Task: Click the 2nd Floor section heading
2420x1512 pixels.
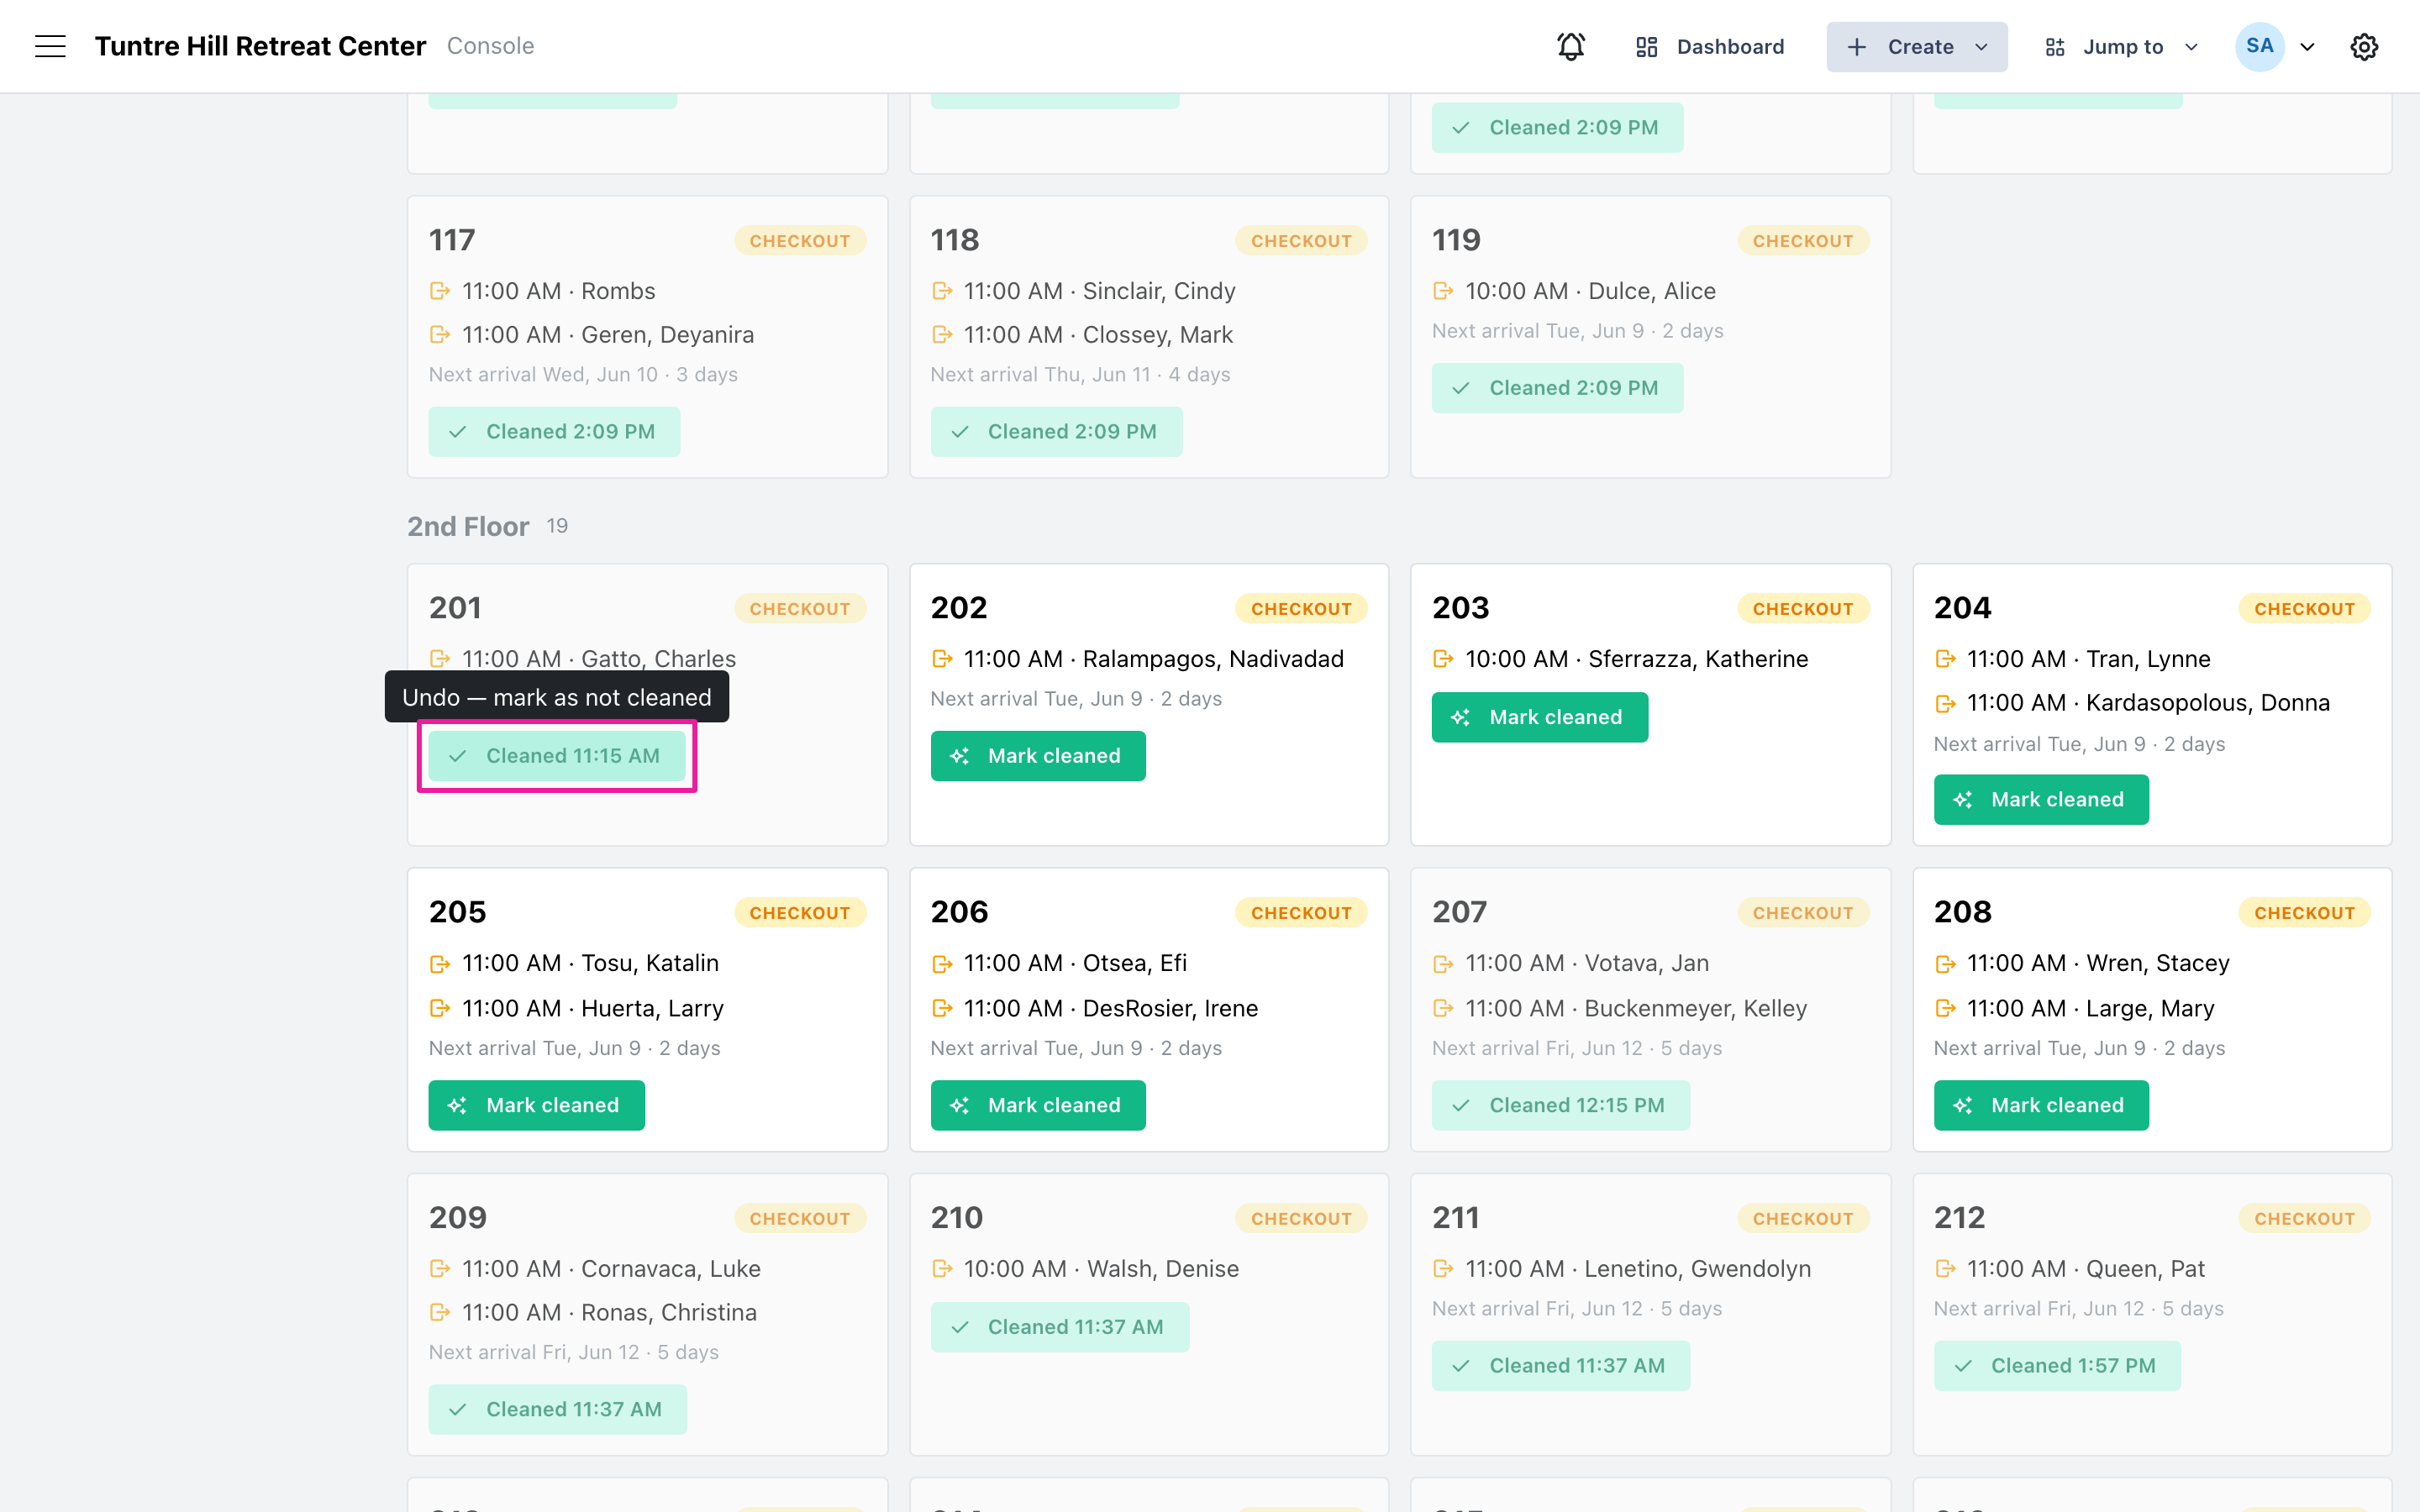Action: 468,526
